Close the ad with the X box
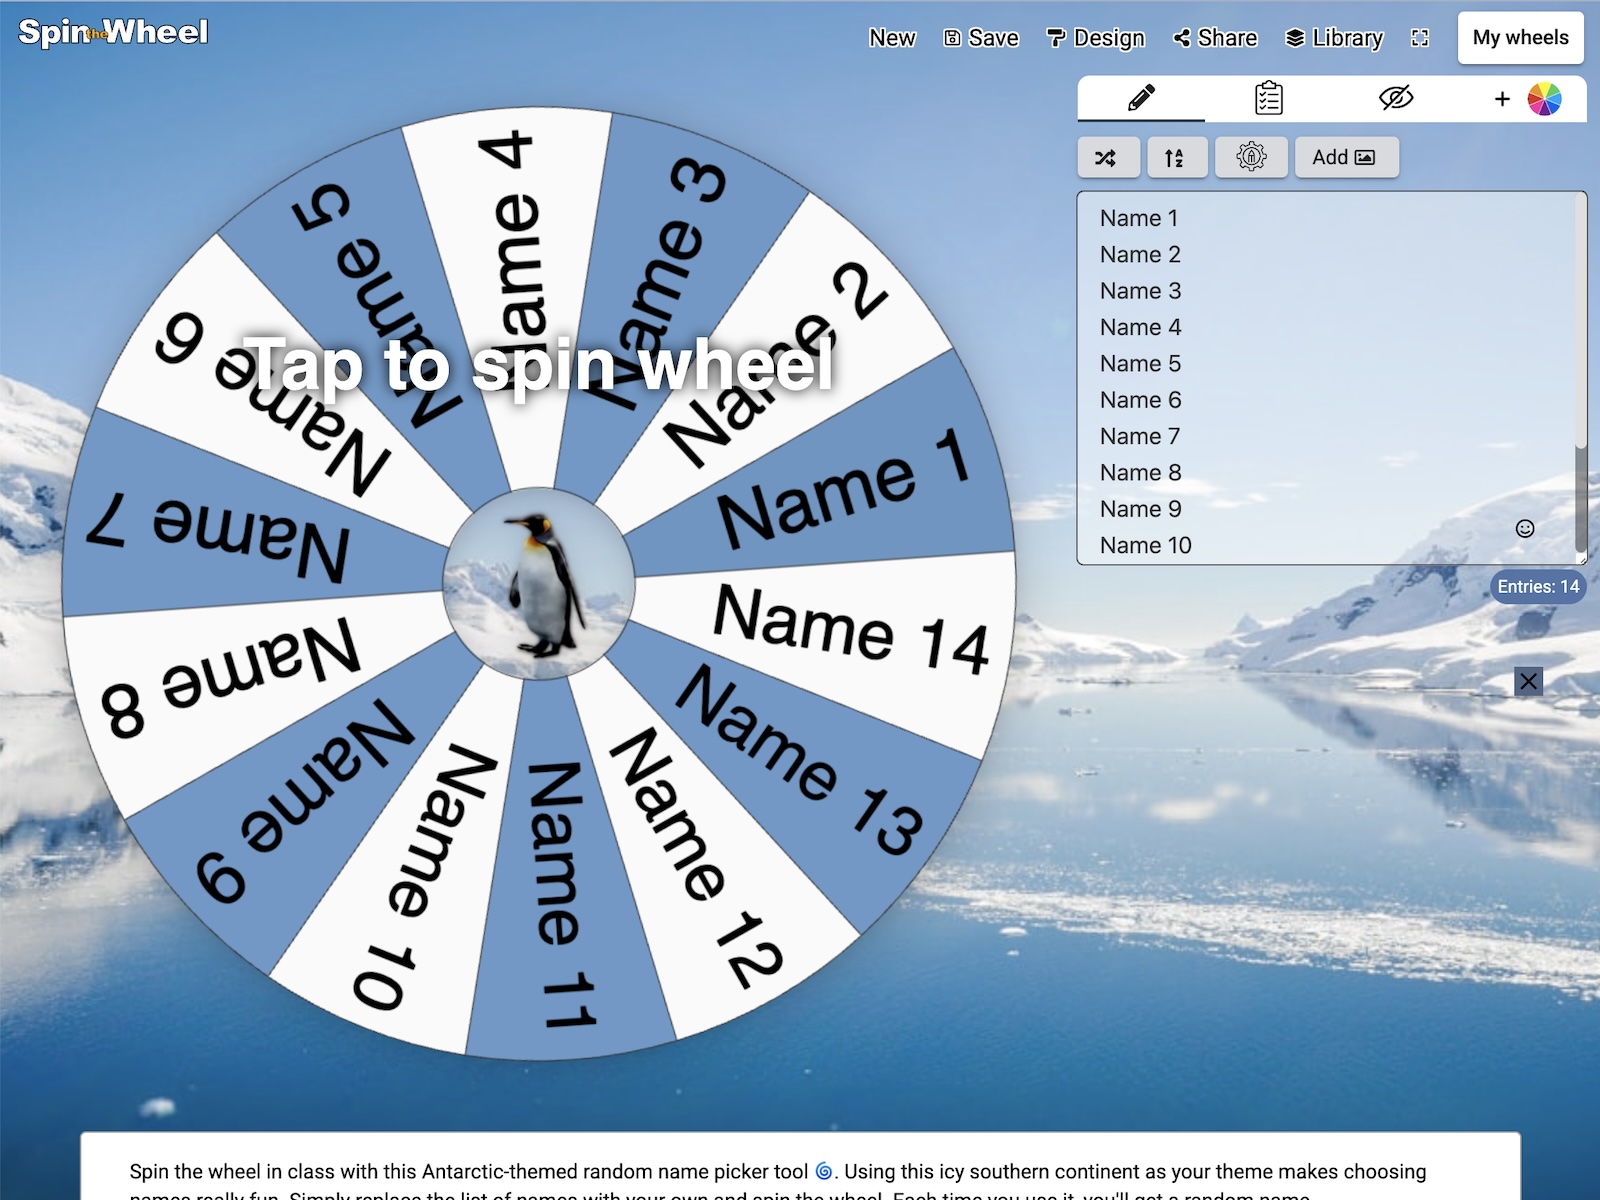 tap(1528, 681)
